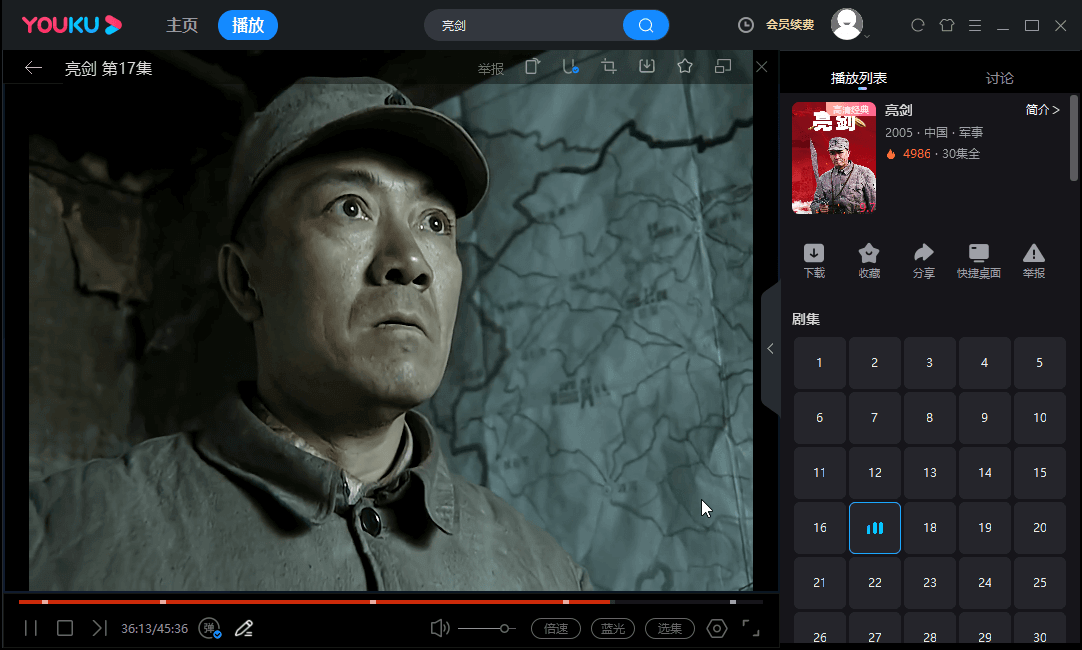Open the 倍速 playback speed menu
Viewport: 1082px width, 650px height.
556,629
